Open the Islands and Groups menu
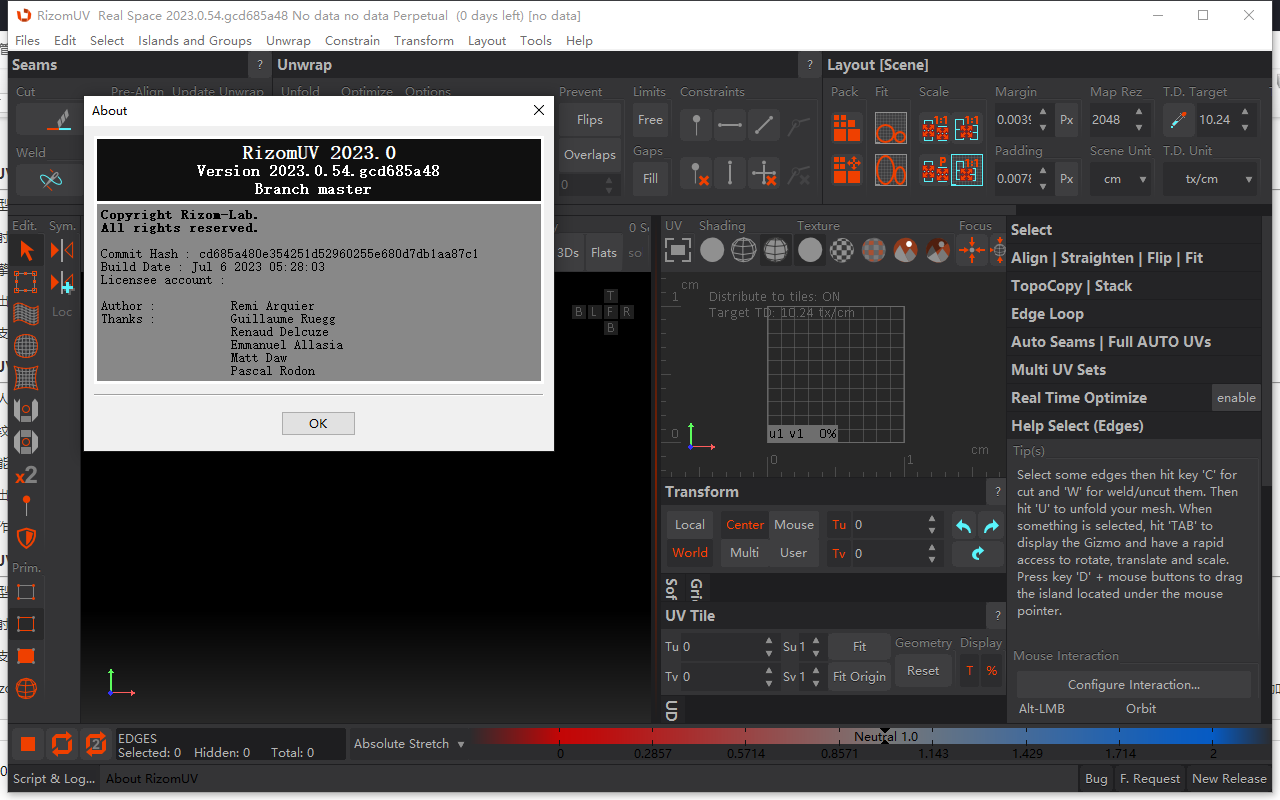Image resolution: width=1280 pixels, height=800 pixels. click(195, 41)
